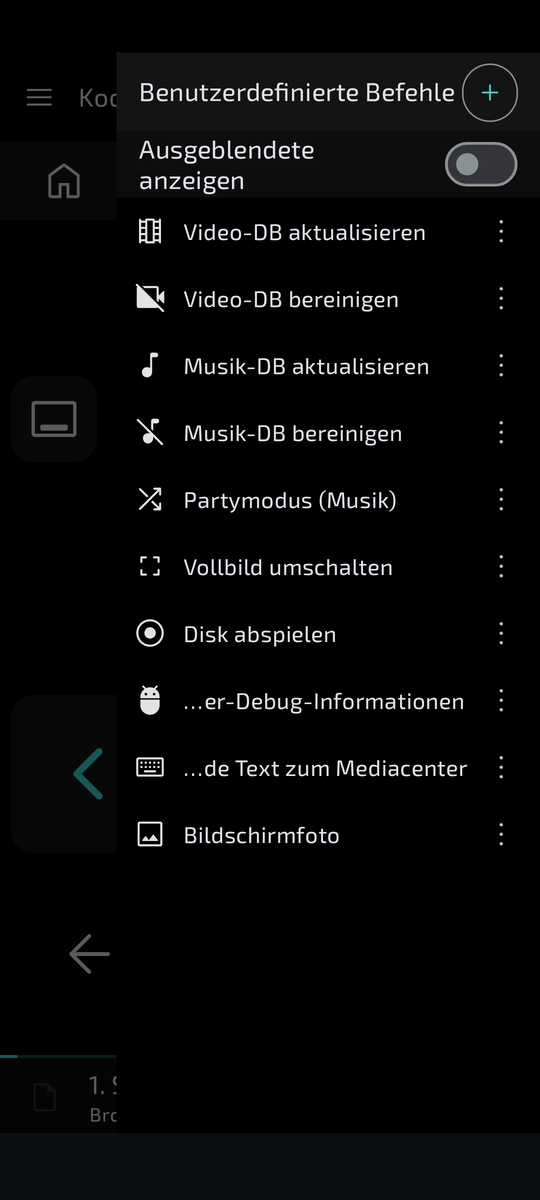Tap the Video-DB bereinigen crossed camera icon
The image size is (540, 1200).
[x=150, y=299]
